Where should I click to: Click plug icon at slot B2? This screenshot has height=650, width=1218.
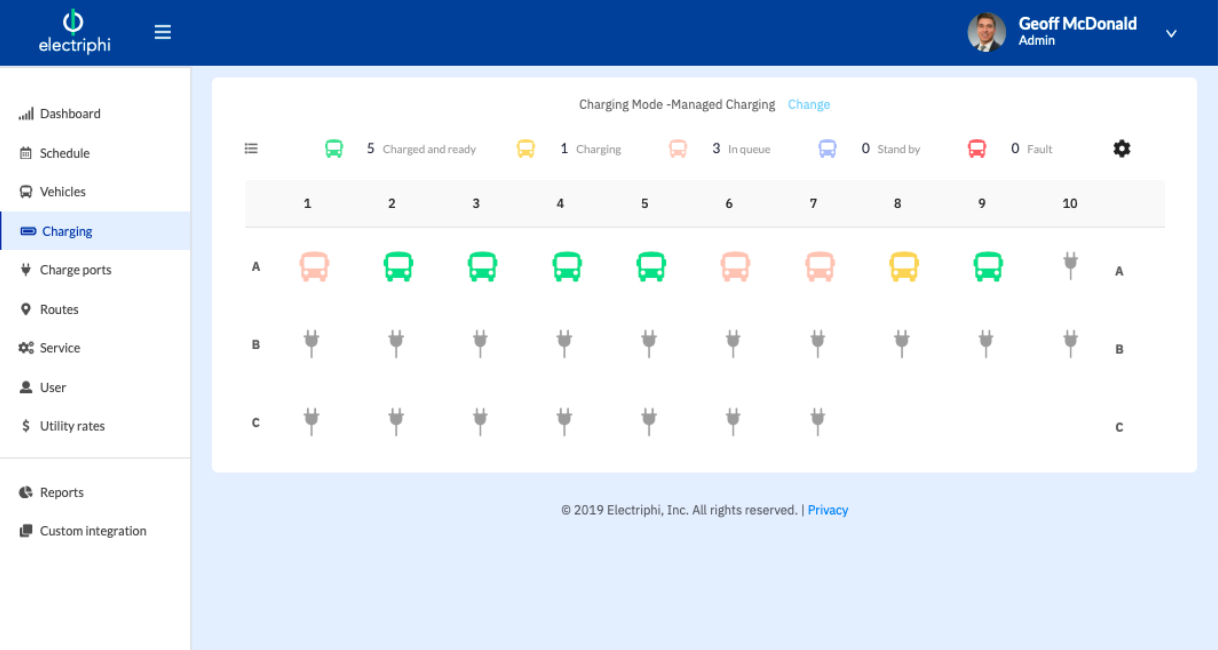coord(396,344)
